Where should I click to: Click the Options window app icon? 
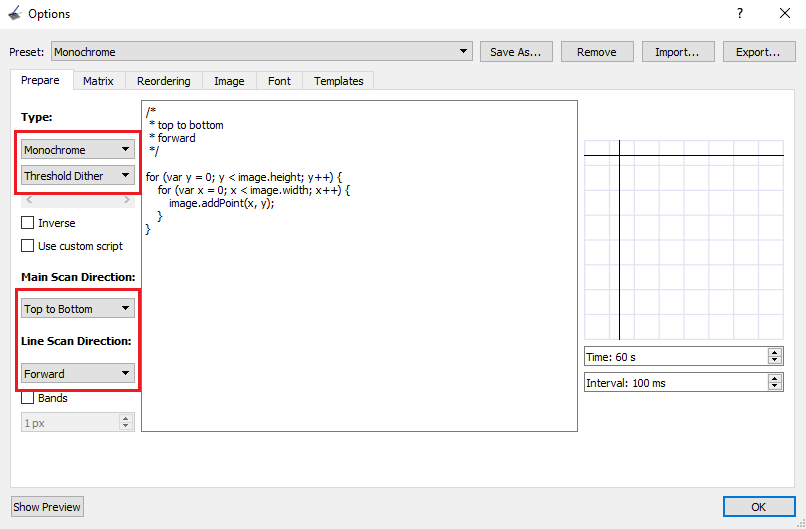(15, 13)
